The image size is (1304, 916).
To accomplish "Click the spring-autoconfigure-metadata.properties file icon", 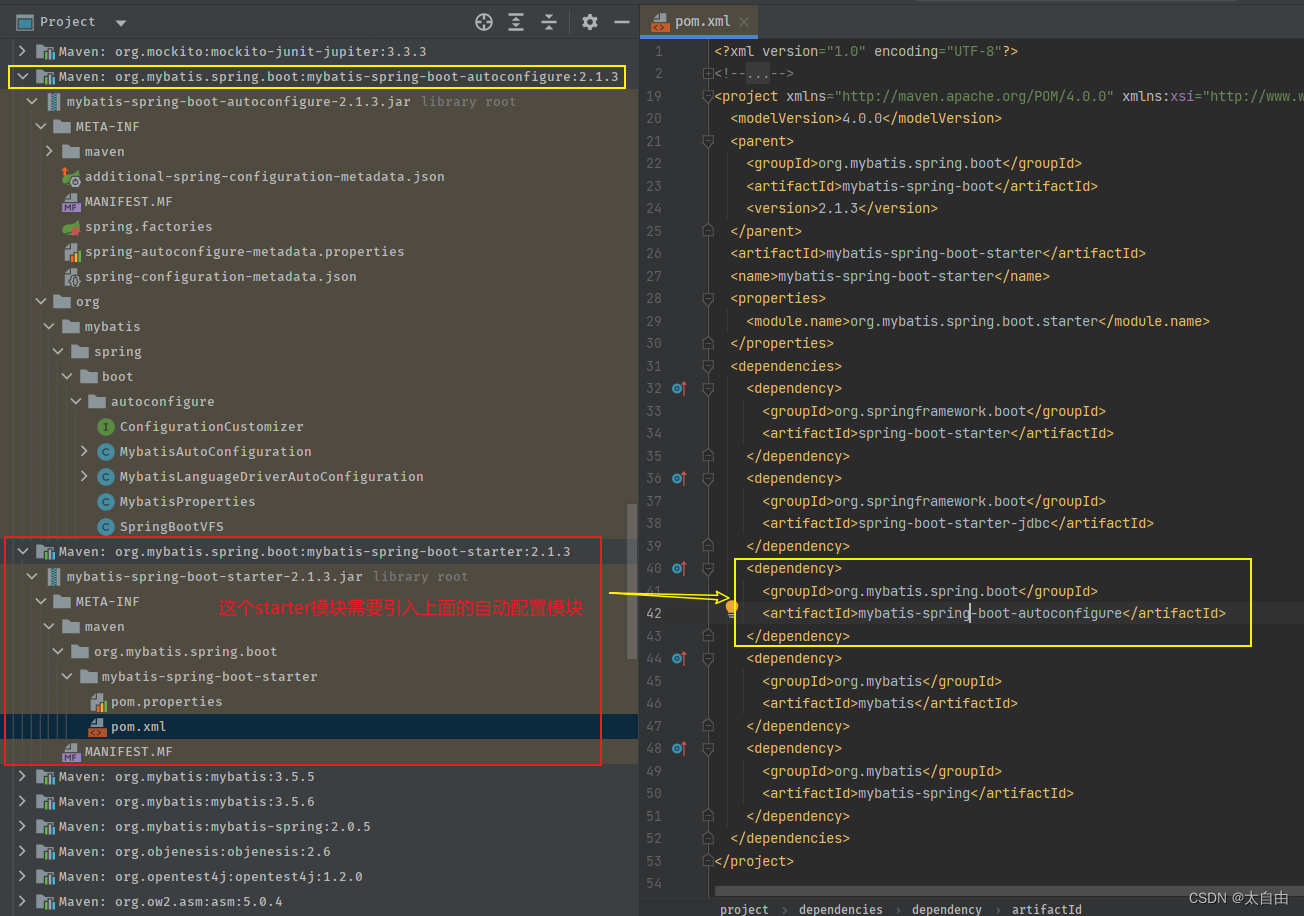I will [71, 251].
